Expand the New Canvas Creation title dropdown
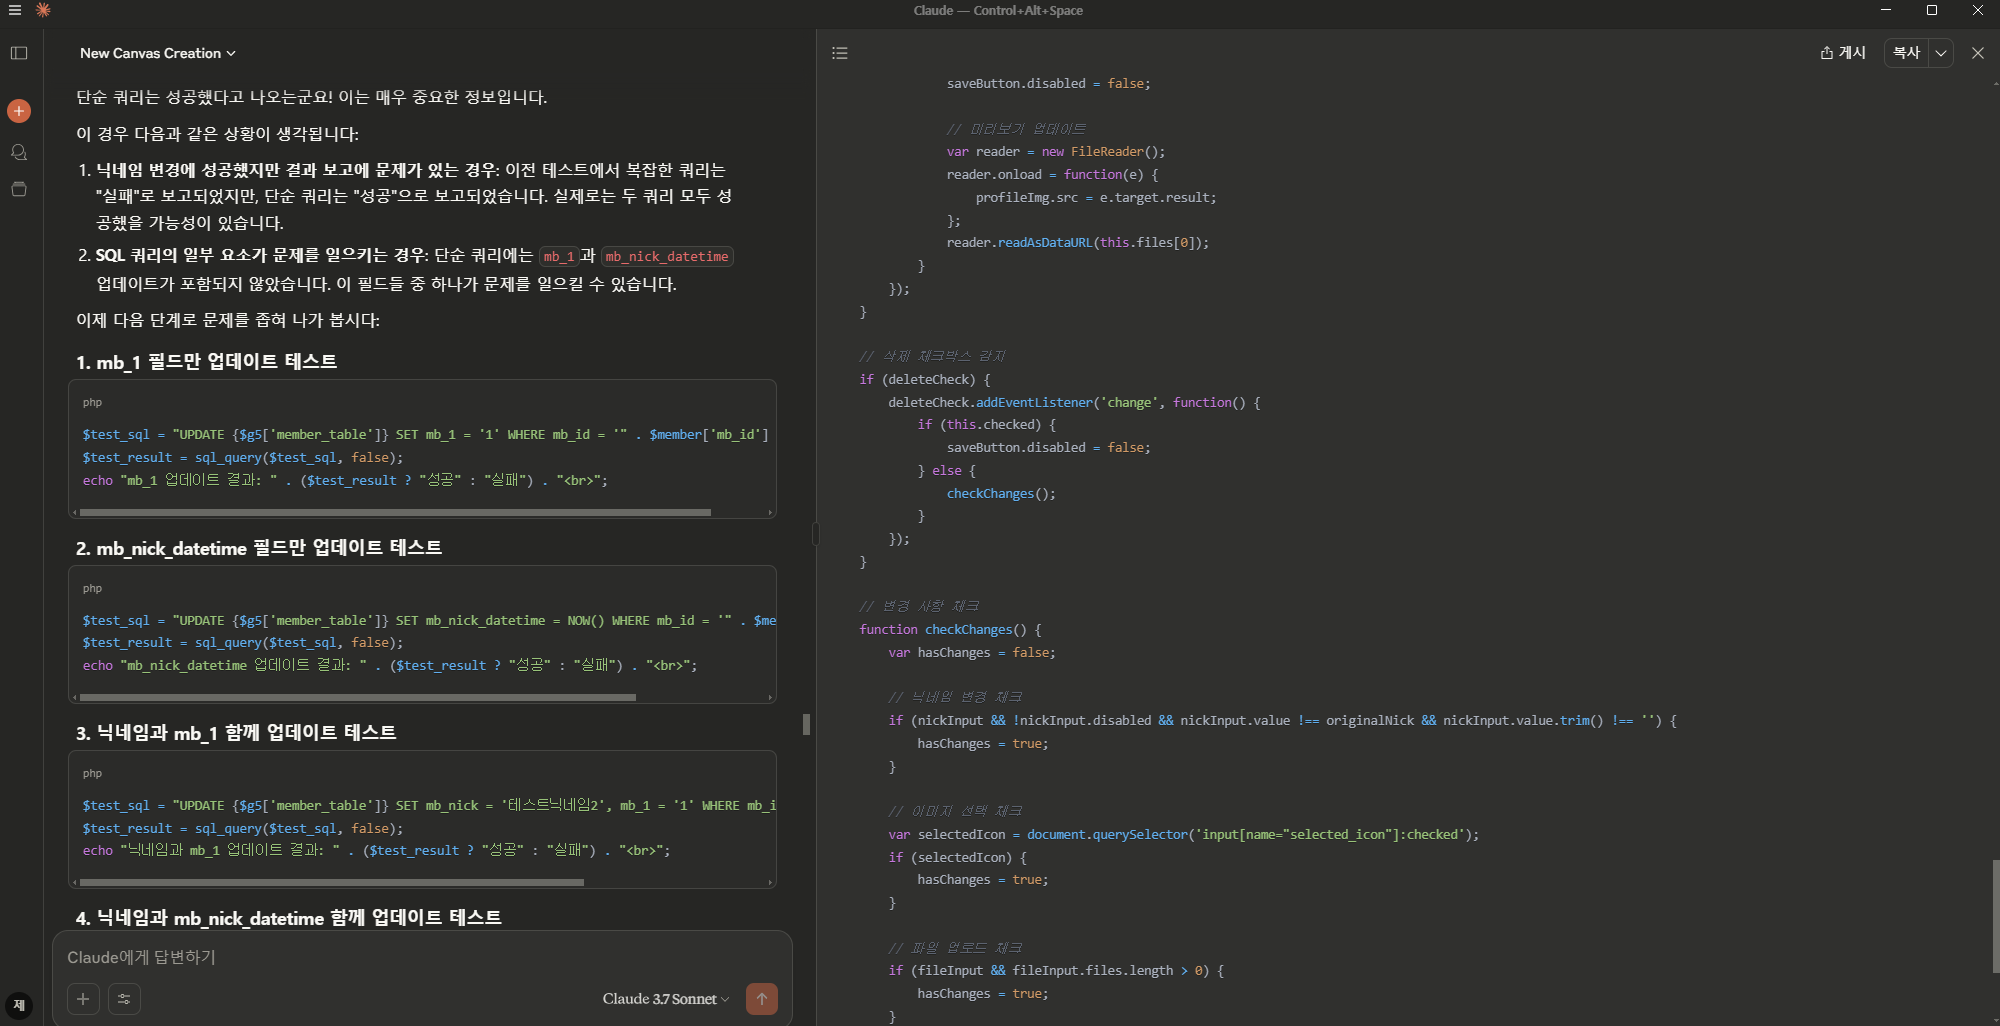 158,53
